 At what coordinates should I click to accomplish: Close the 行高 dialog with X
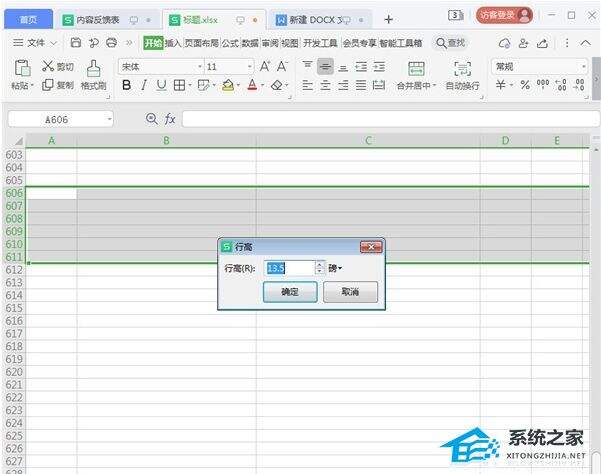[371, 247]
